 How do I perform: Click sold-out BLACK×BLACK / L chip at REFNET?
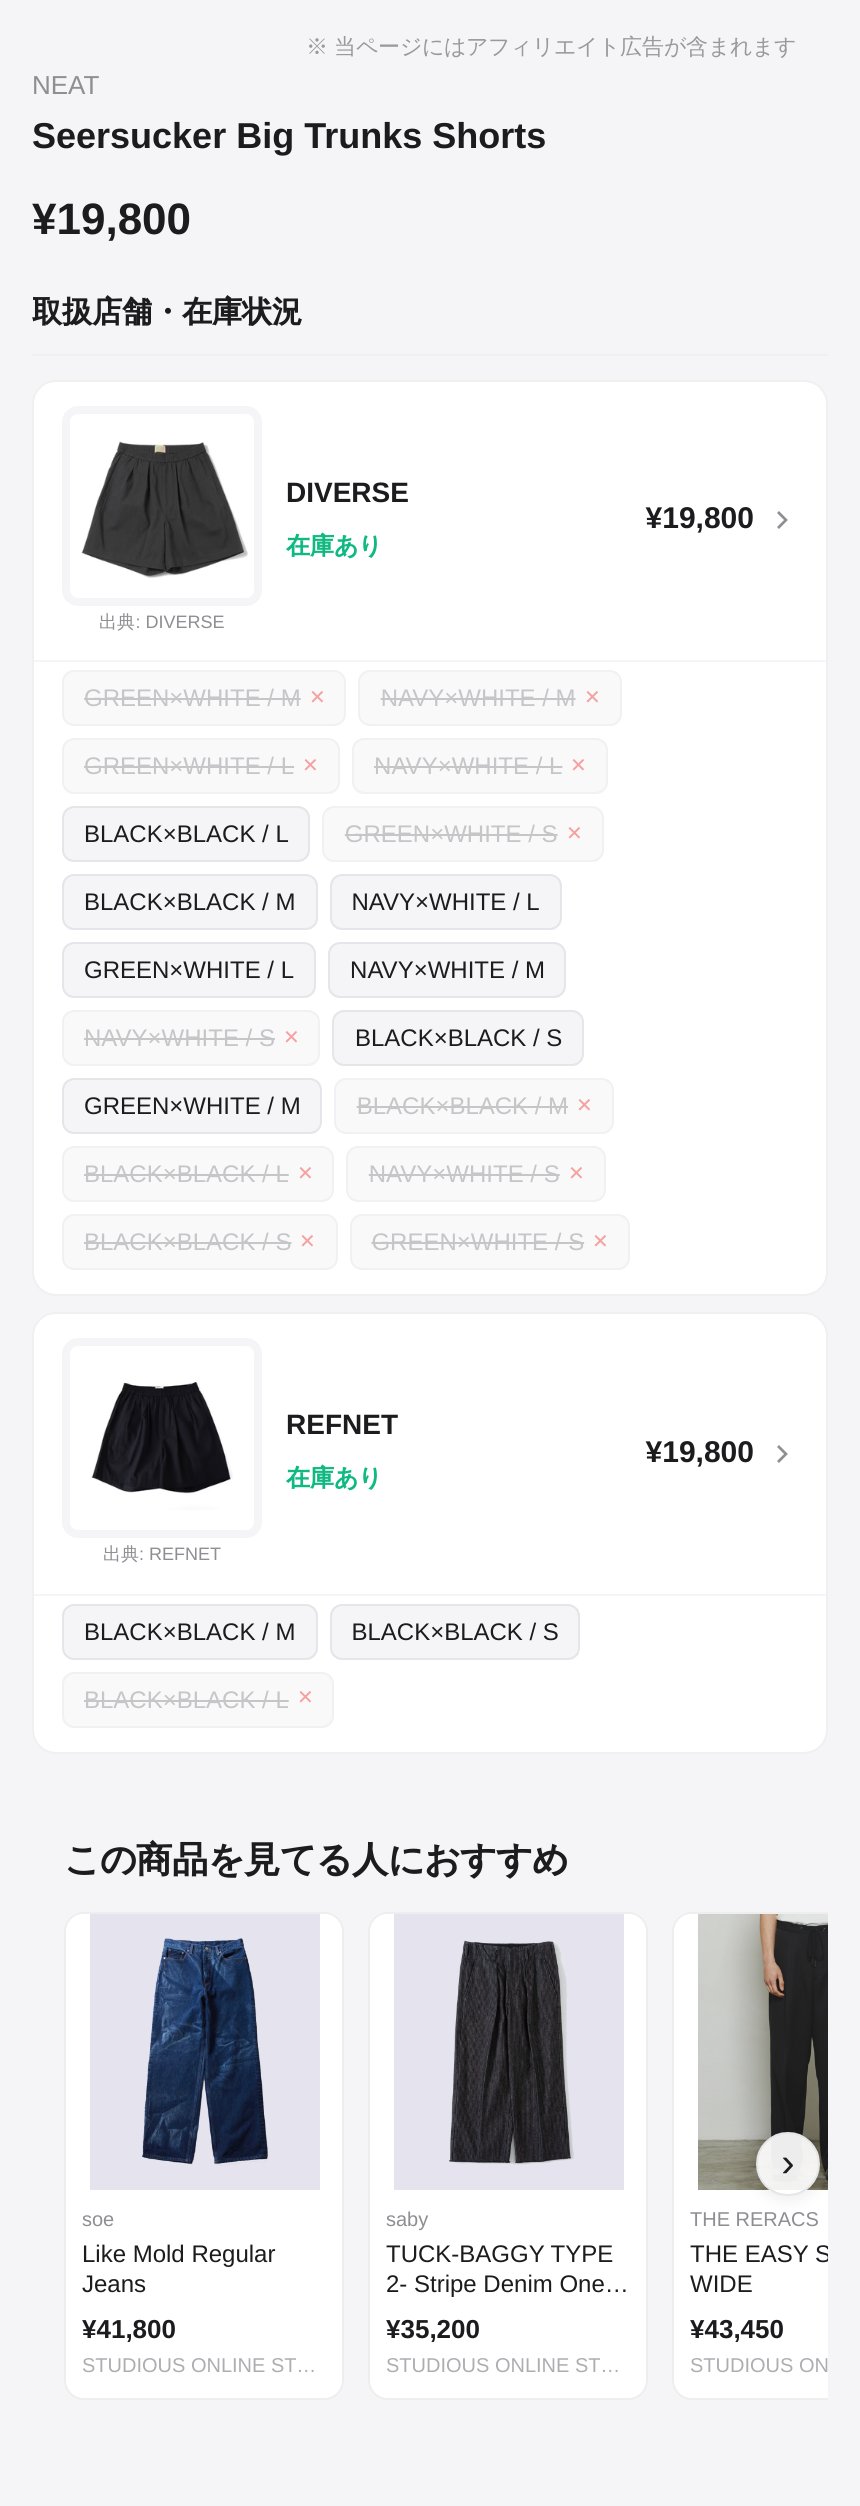pos(198,1700)
